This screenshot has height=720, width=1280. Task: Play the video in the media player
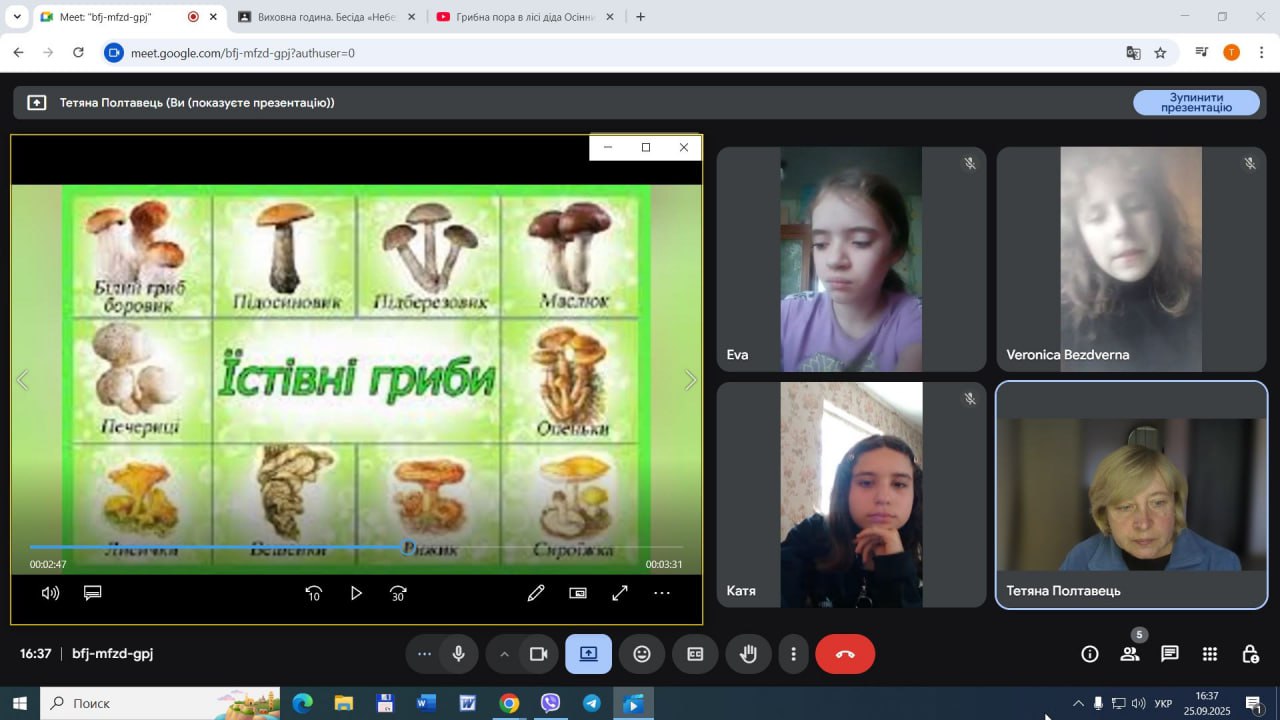click(x=356, y=593)
